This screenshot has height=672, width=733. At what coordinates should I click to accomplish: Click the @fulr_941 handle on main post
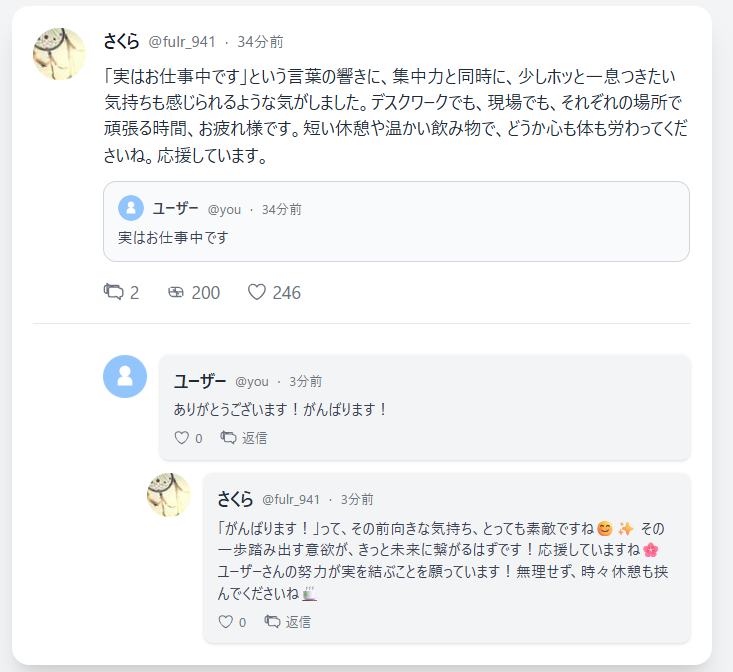click(x=182, y=42)
